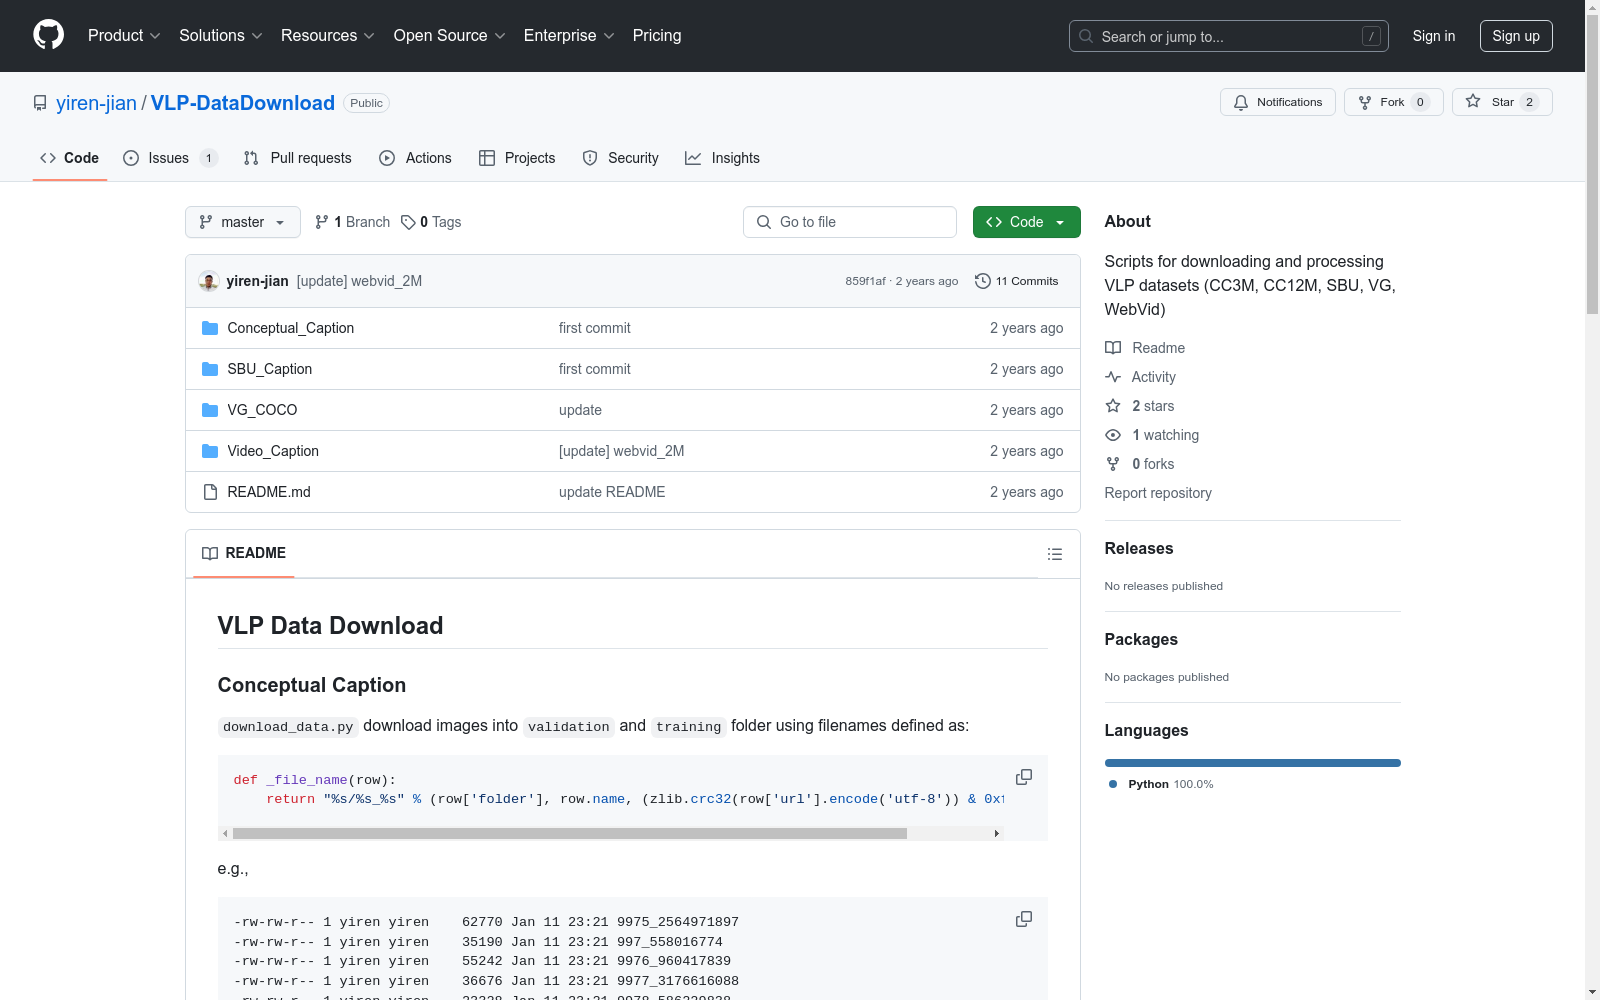Open the VG_COCO folder
The image size is (1600, 1000).
point(262,410)
